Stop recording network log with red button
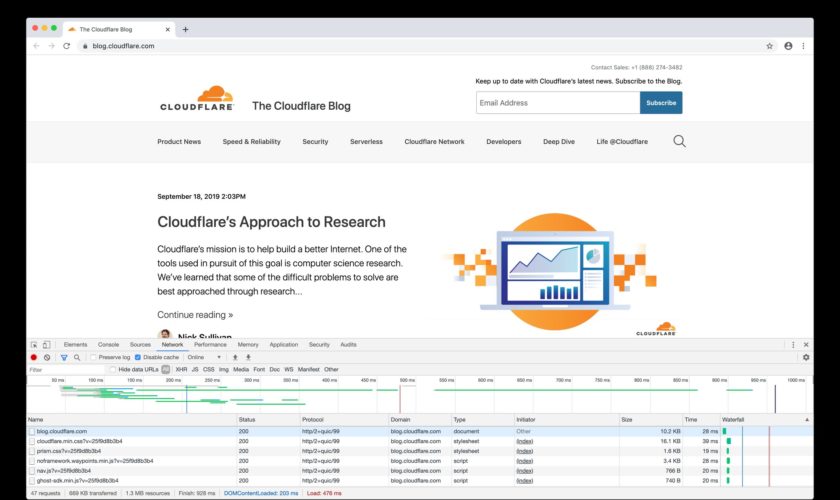This screenshot has width=840, height=500. 33,357
